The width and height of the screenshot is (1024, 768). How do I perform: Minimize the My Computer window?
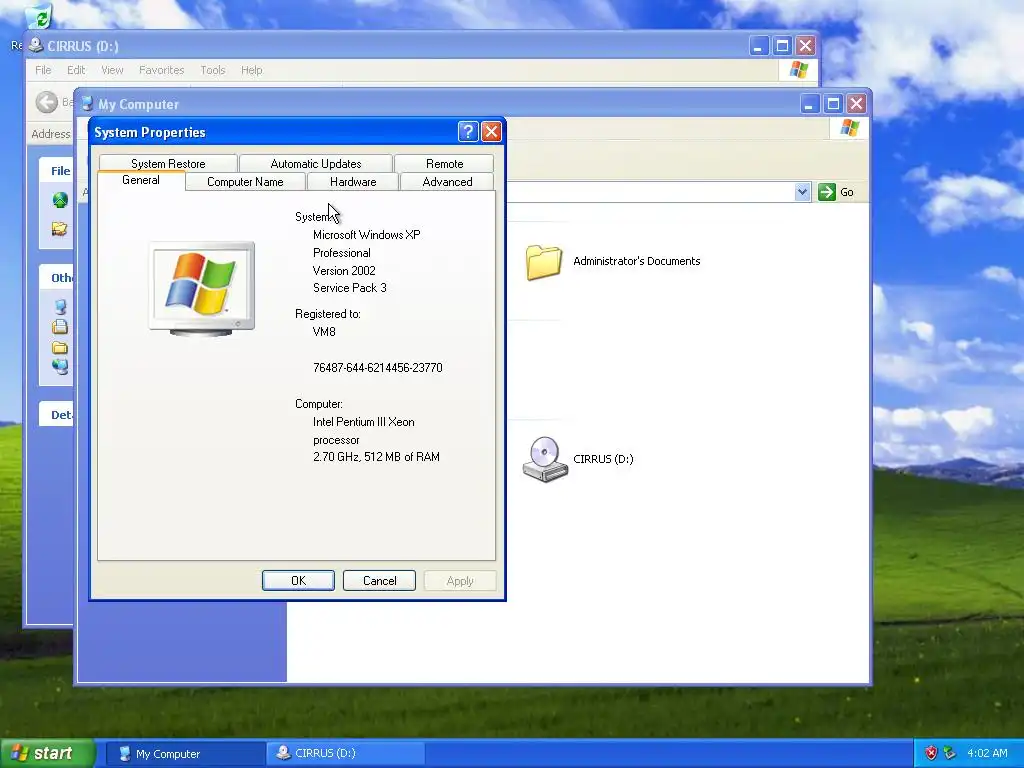(809, 104)
